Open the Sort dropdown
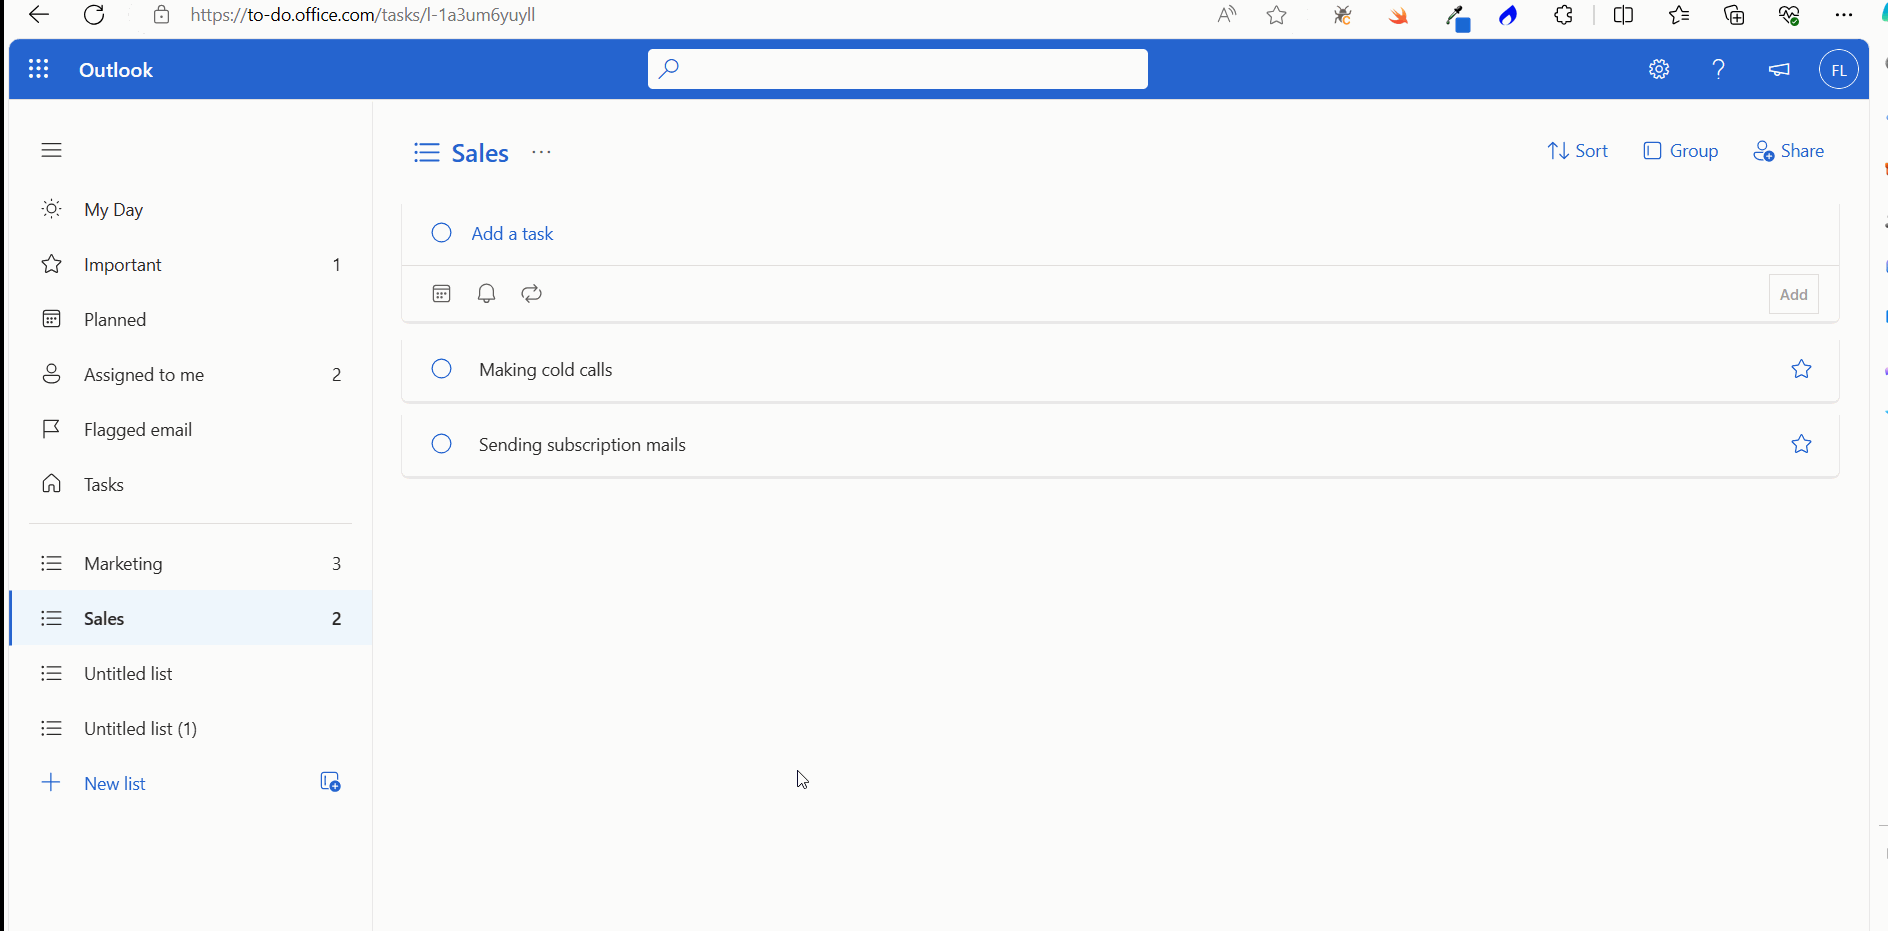The height and width of the screenshot is (931, 1888). coord(1577,150)
